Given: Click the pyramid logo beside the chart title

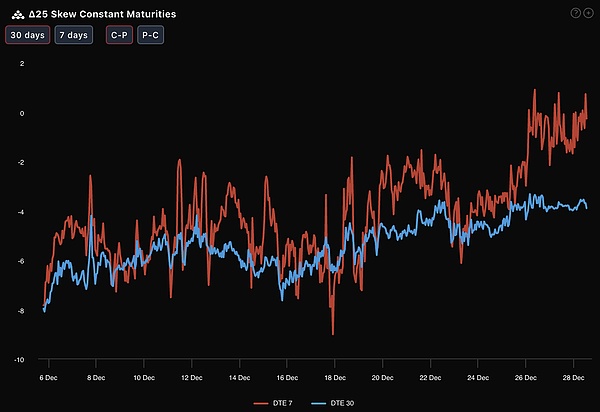Looking at the screenshot, I should pos(14,14).
